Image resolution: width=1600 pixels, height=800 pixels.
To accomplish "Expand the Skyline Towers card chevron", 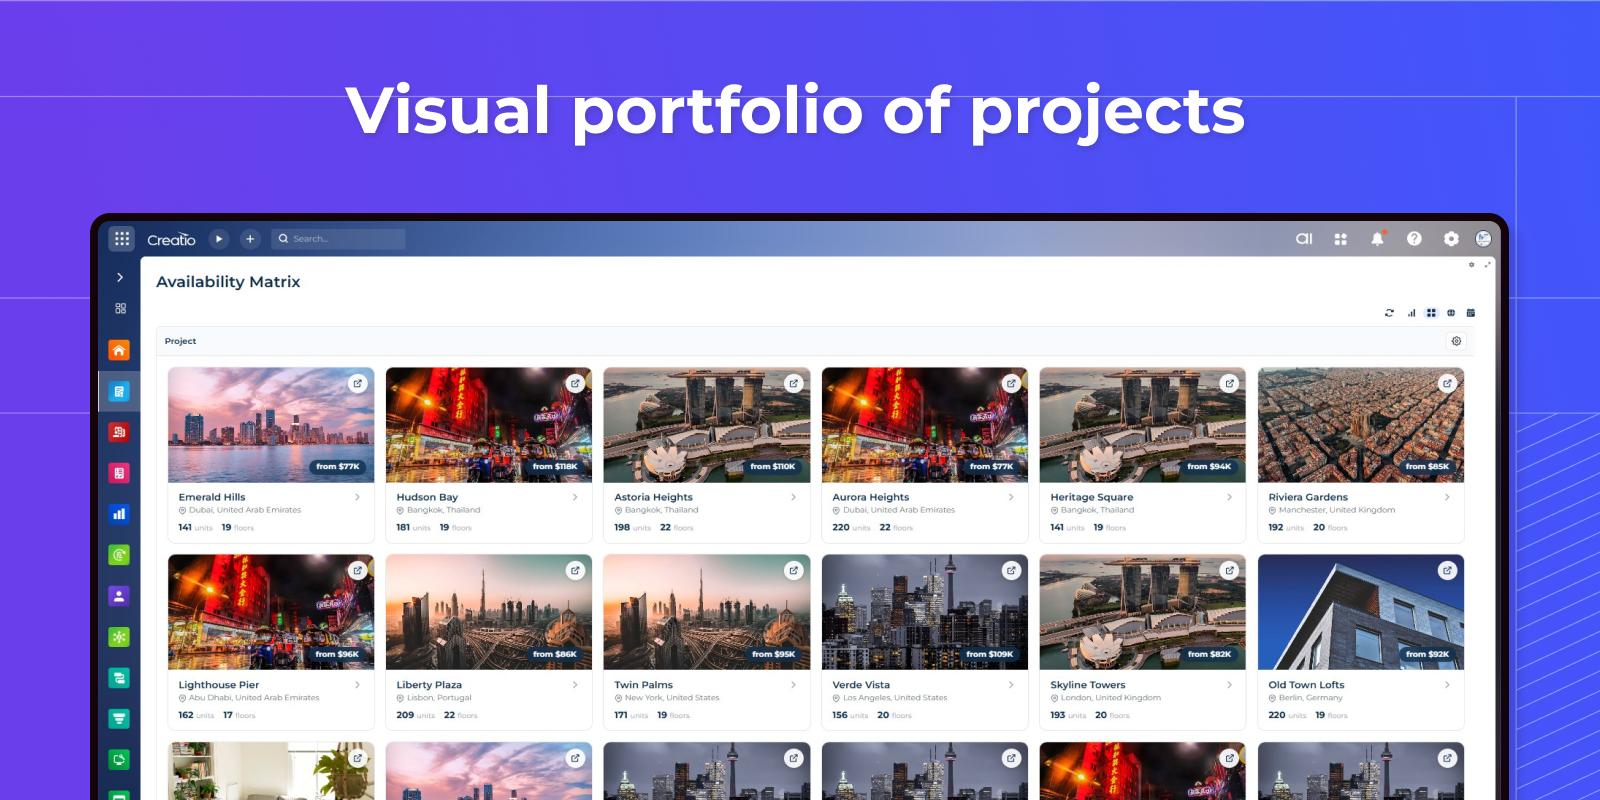I will 1229,685.
